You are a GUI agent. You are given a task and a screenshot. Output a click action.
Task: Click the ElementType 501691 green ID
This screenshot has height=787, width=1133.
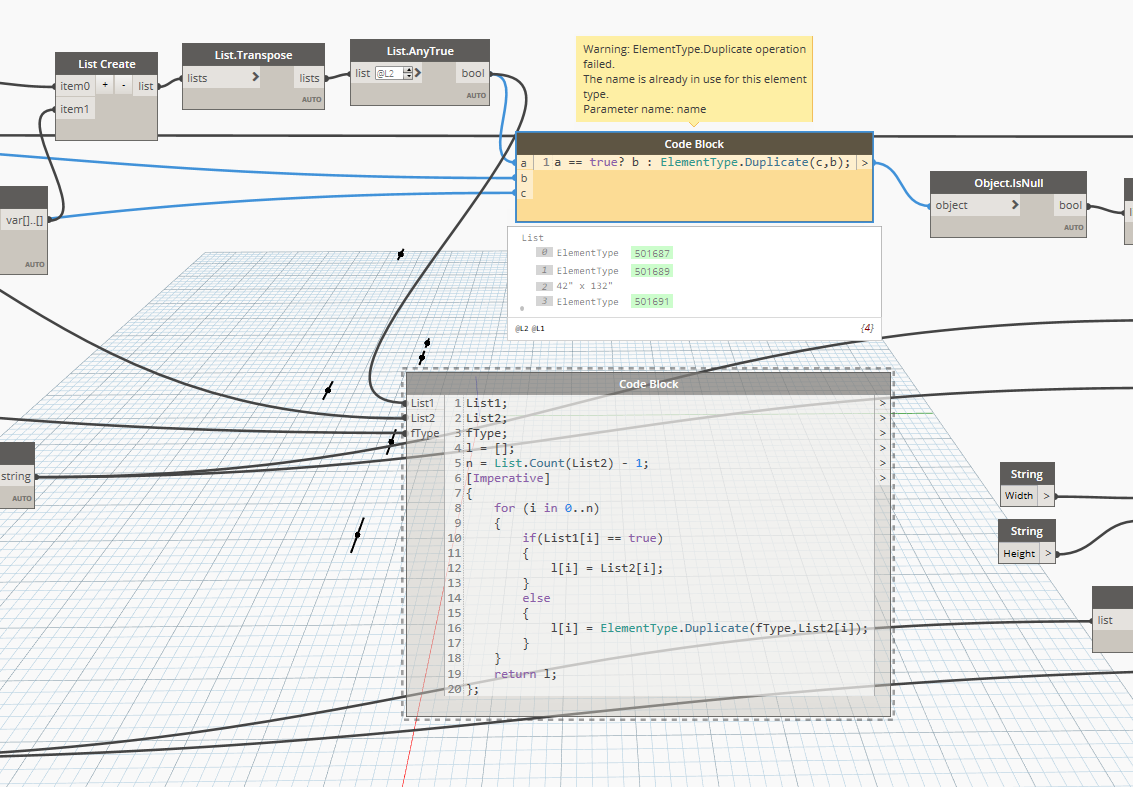[651, 301]
